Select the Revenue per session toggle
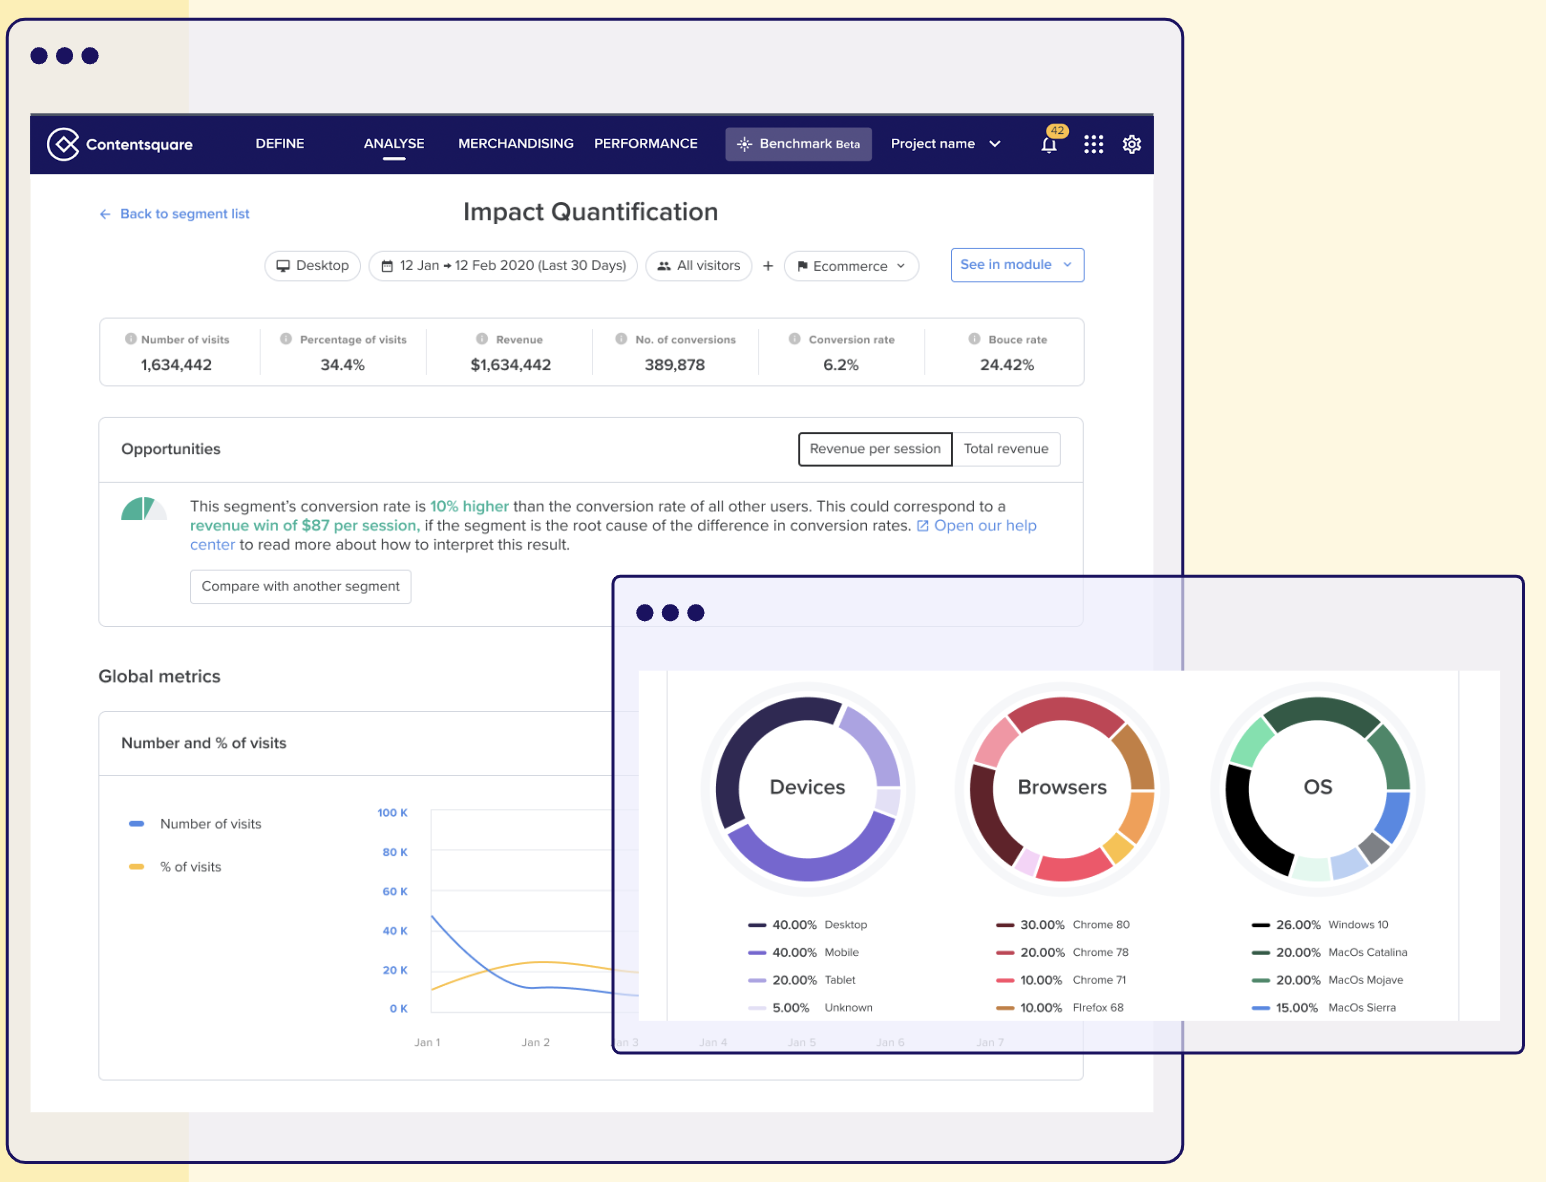The height and width of the screenshot is (1182, 1546). 874,449
